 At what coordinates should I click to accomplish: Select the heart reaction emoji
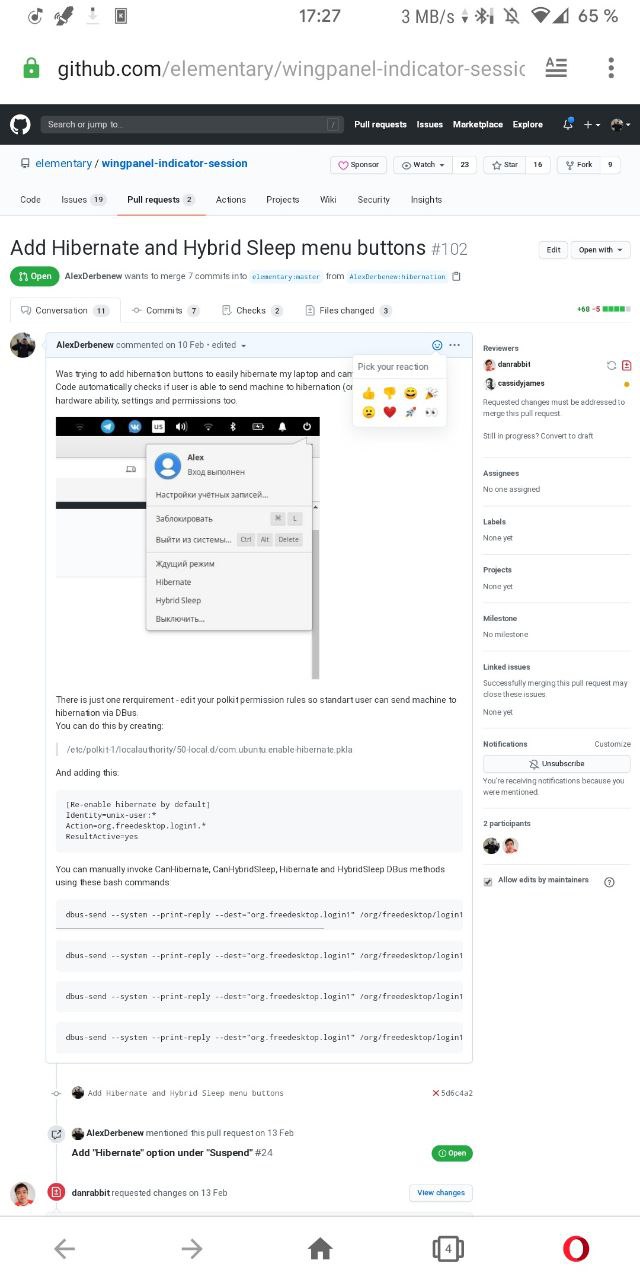[x=390, y=411]
